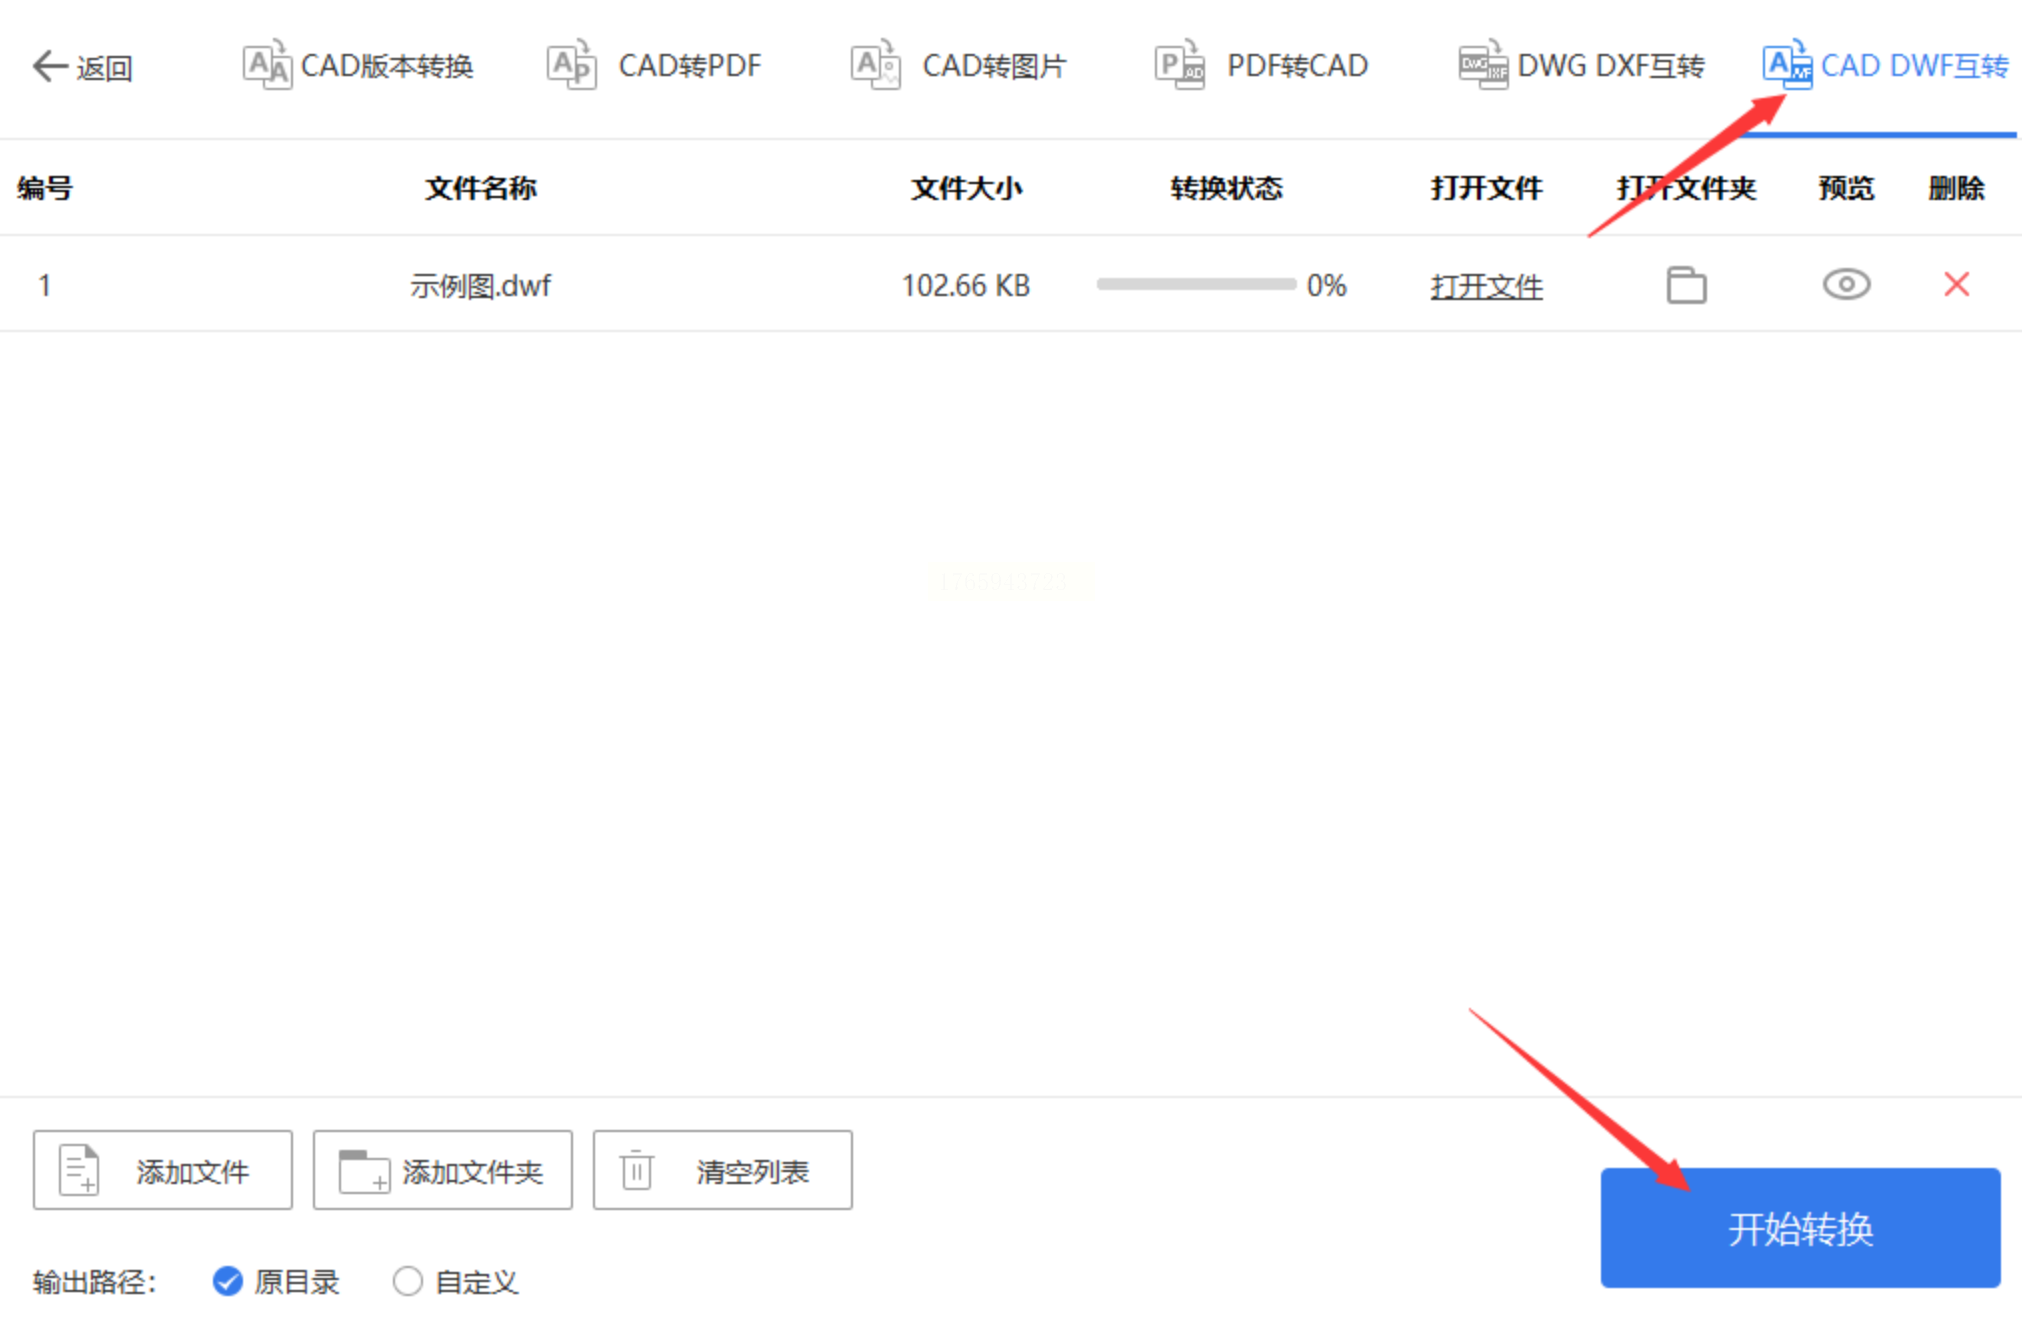Screen dimensions: 2022x1322
Task: Open the folder containing 示例图.dwf
Action: [1686, 285]
